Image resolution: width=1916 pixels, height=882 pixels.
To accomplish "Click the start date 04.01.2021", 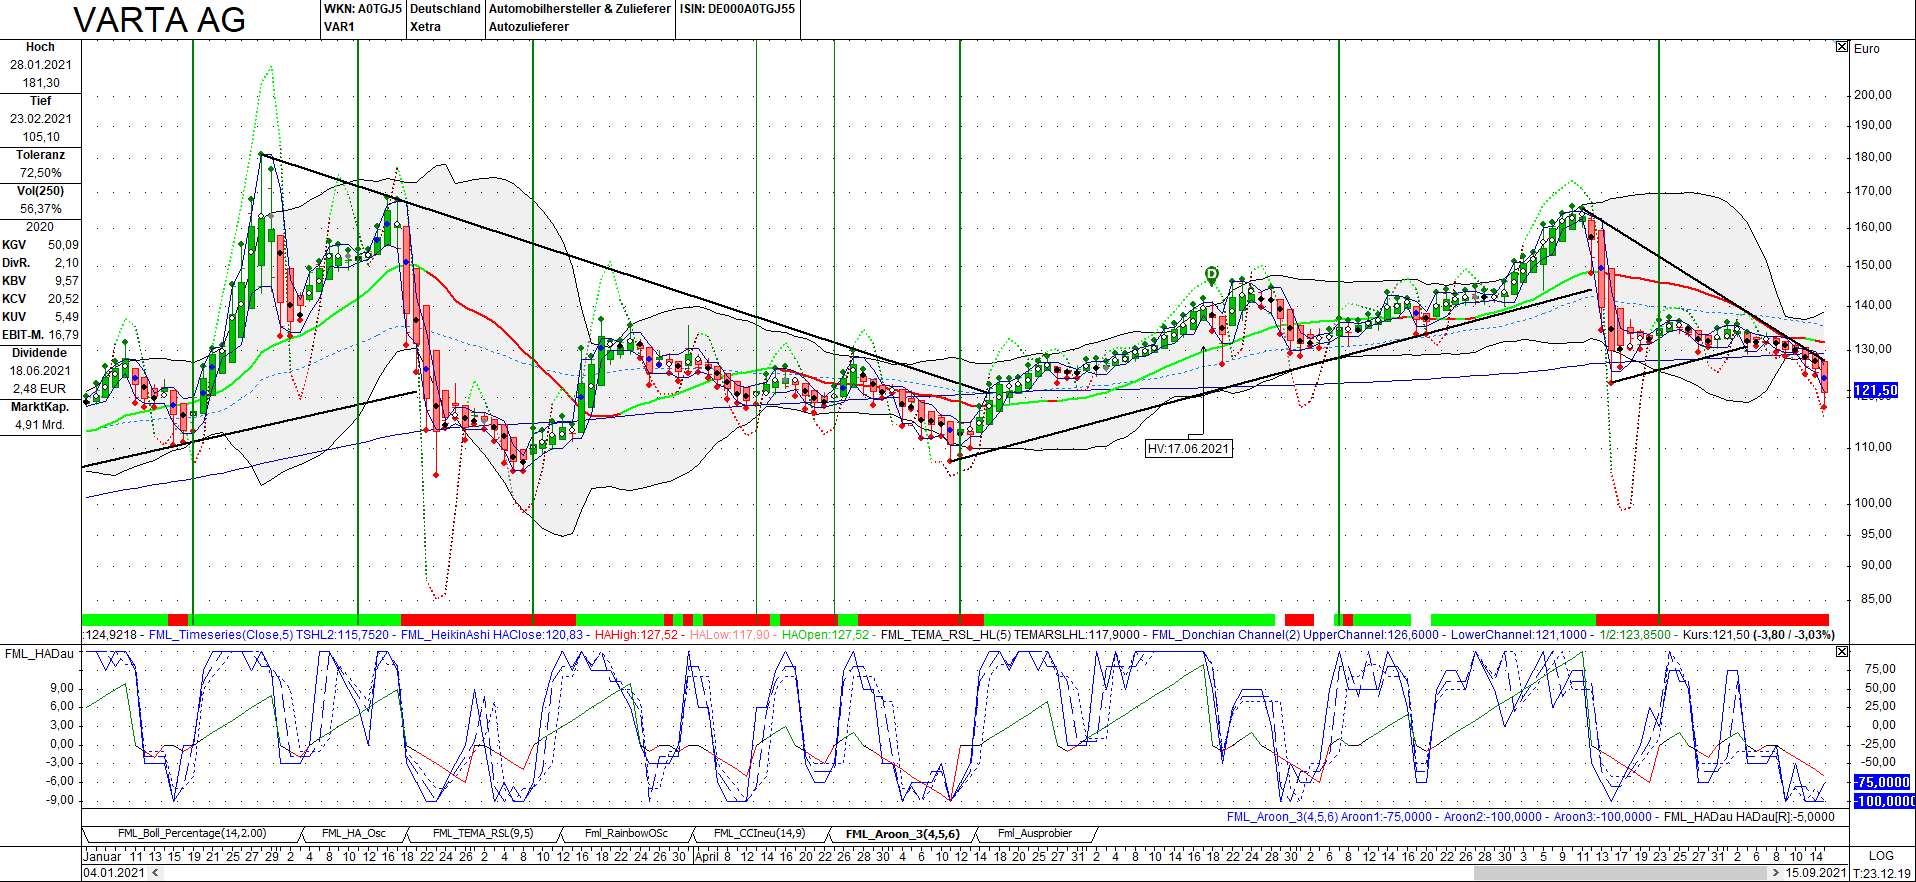I will pos(115,873).
